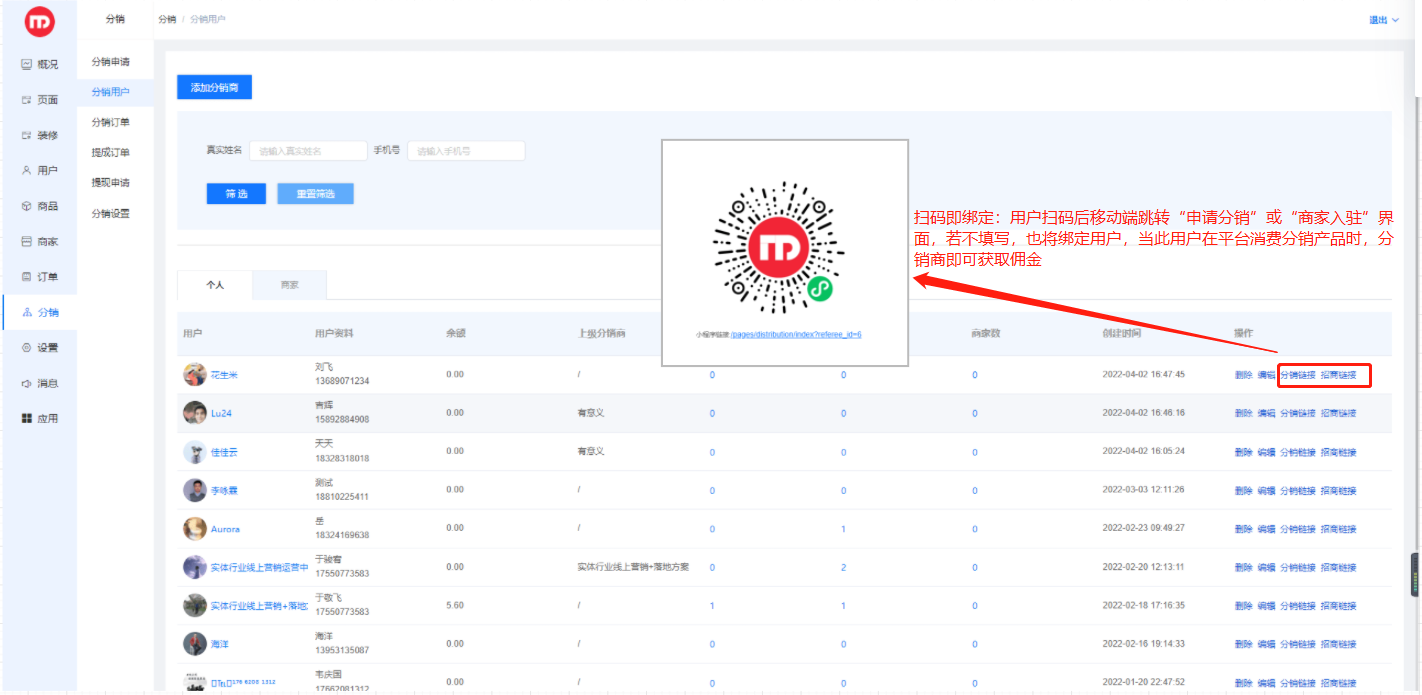The height and width of the screenshot is (695, 1422).
Task: Open the 设置 settings section
Action: tap(39, 348)
